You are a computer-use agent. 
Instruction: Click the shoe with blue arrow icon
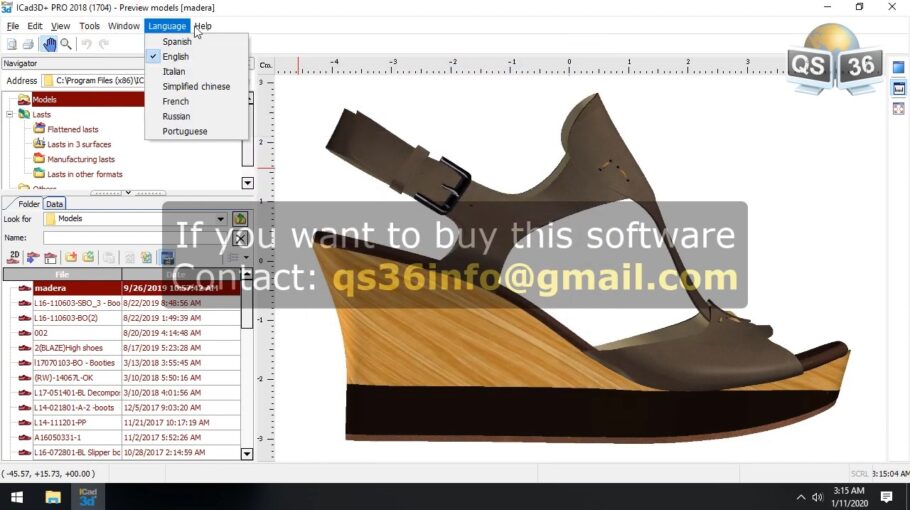point(33,257)
